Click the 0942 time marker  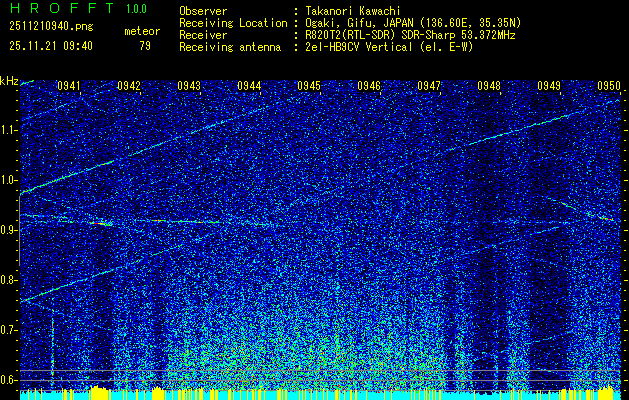pyautogui.click(x=129, y=86)
